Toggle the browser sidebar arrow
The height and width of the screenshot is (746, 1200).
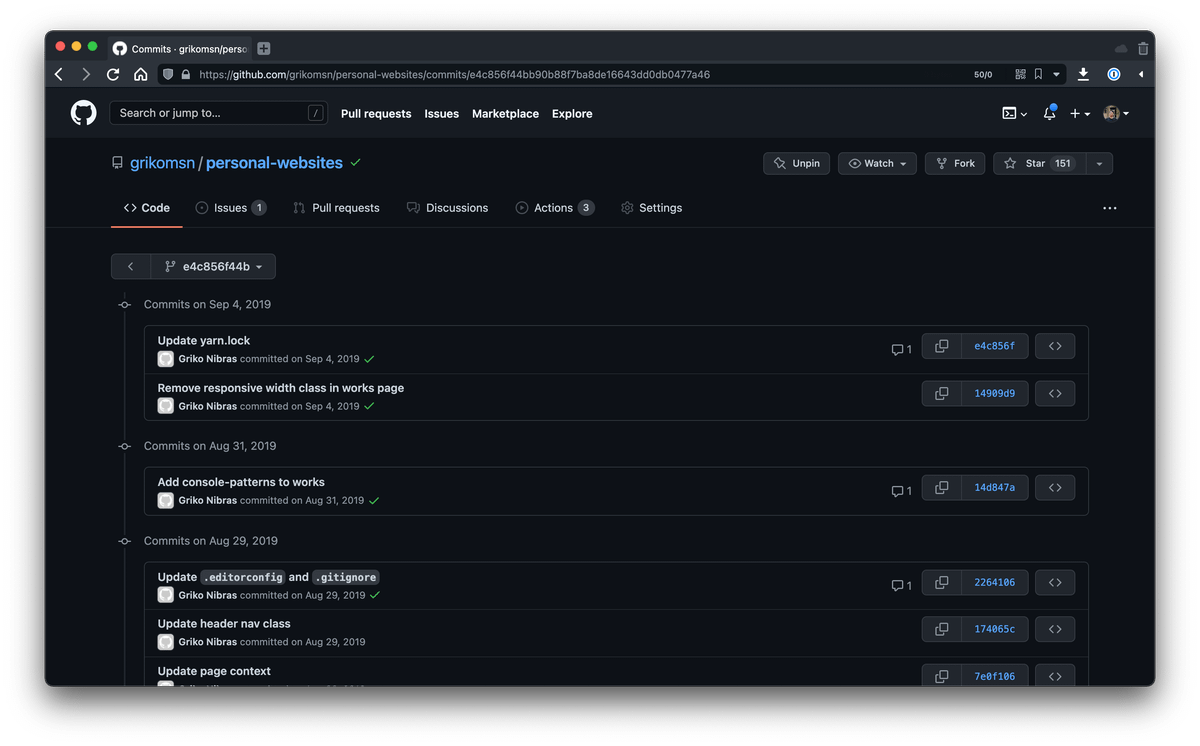pos(1141,74)
